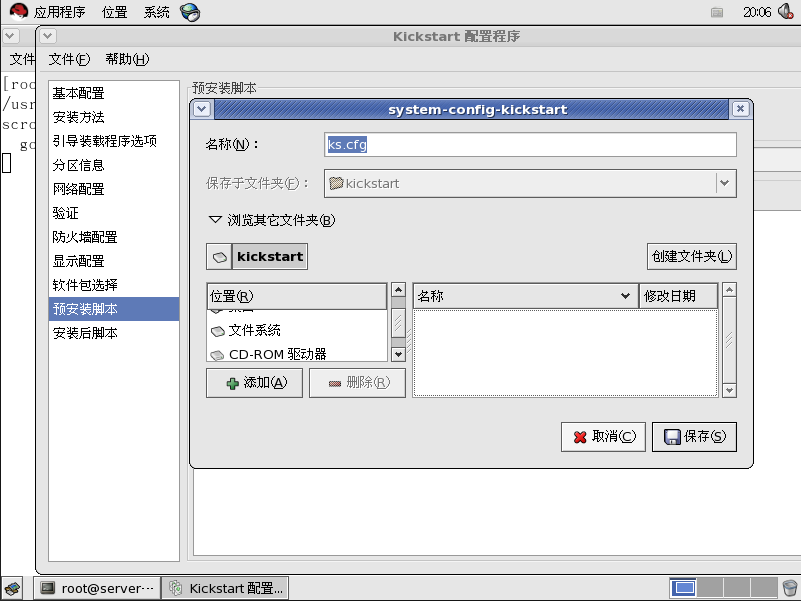Open the 应用程序 panel menu
The image size is (801, 601).
click(59, 12)
